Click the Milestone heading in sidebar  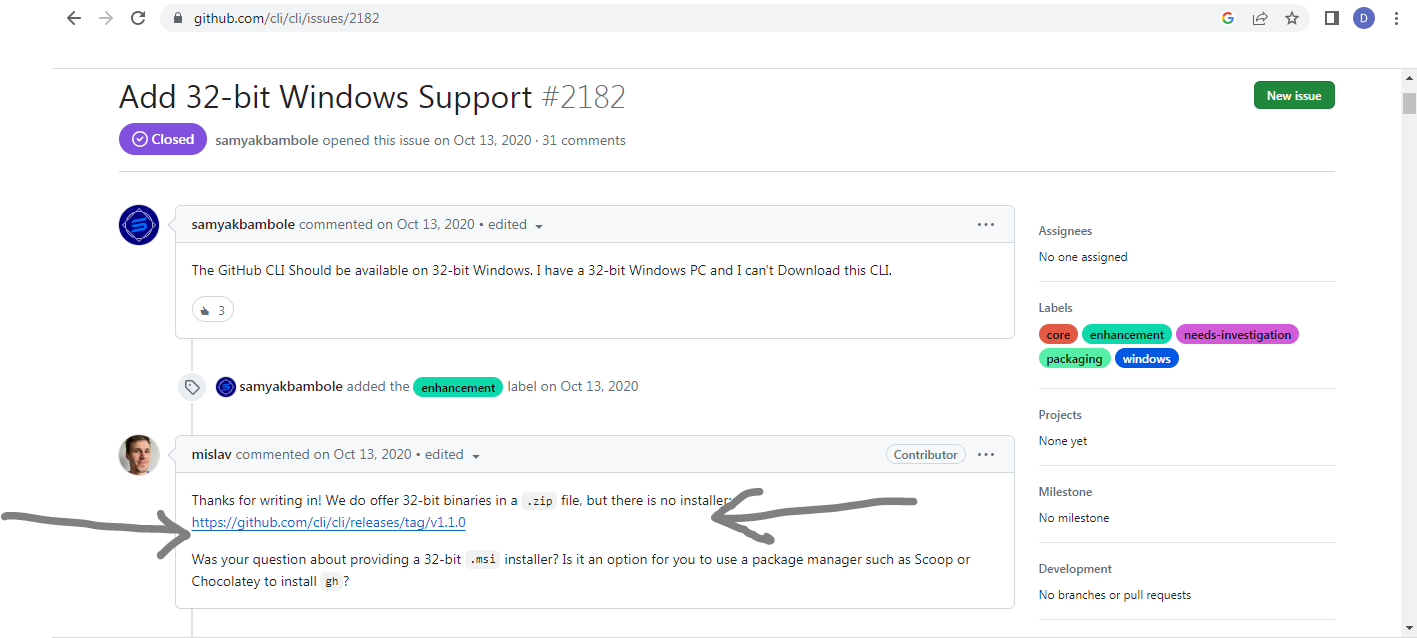coord(1066,492)
